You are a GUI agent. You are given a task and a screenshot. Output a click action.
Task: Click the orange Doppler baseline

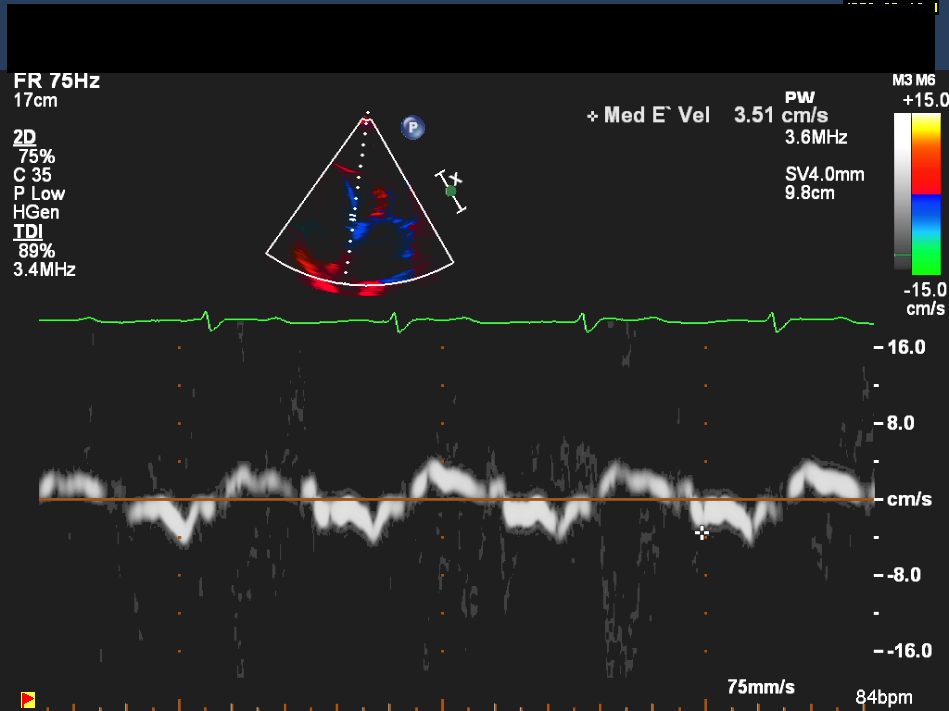click(450, 499)
